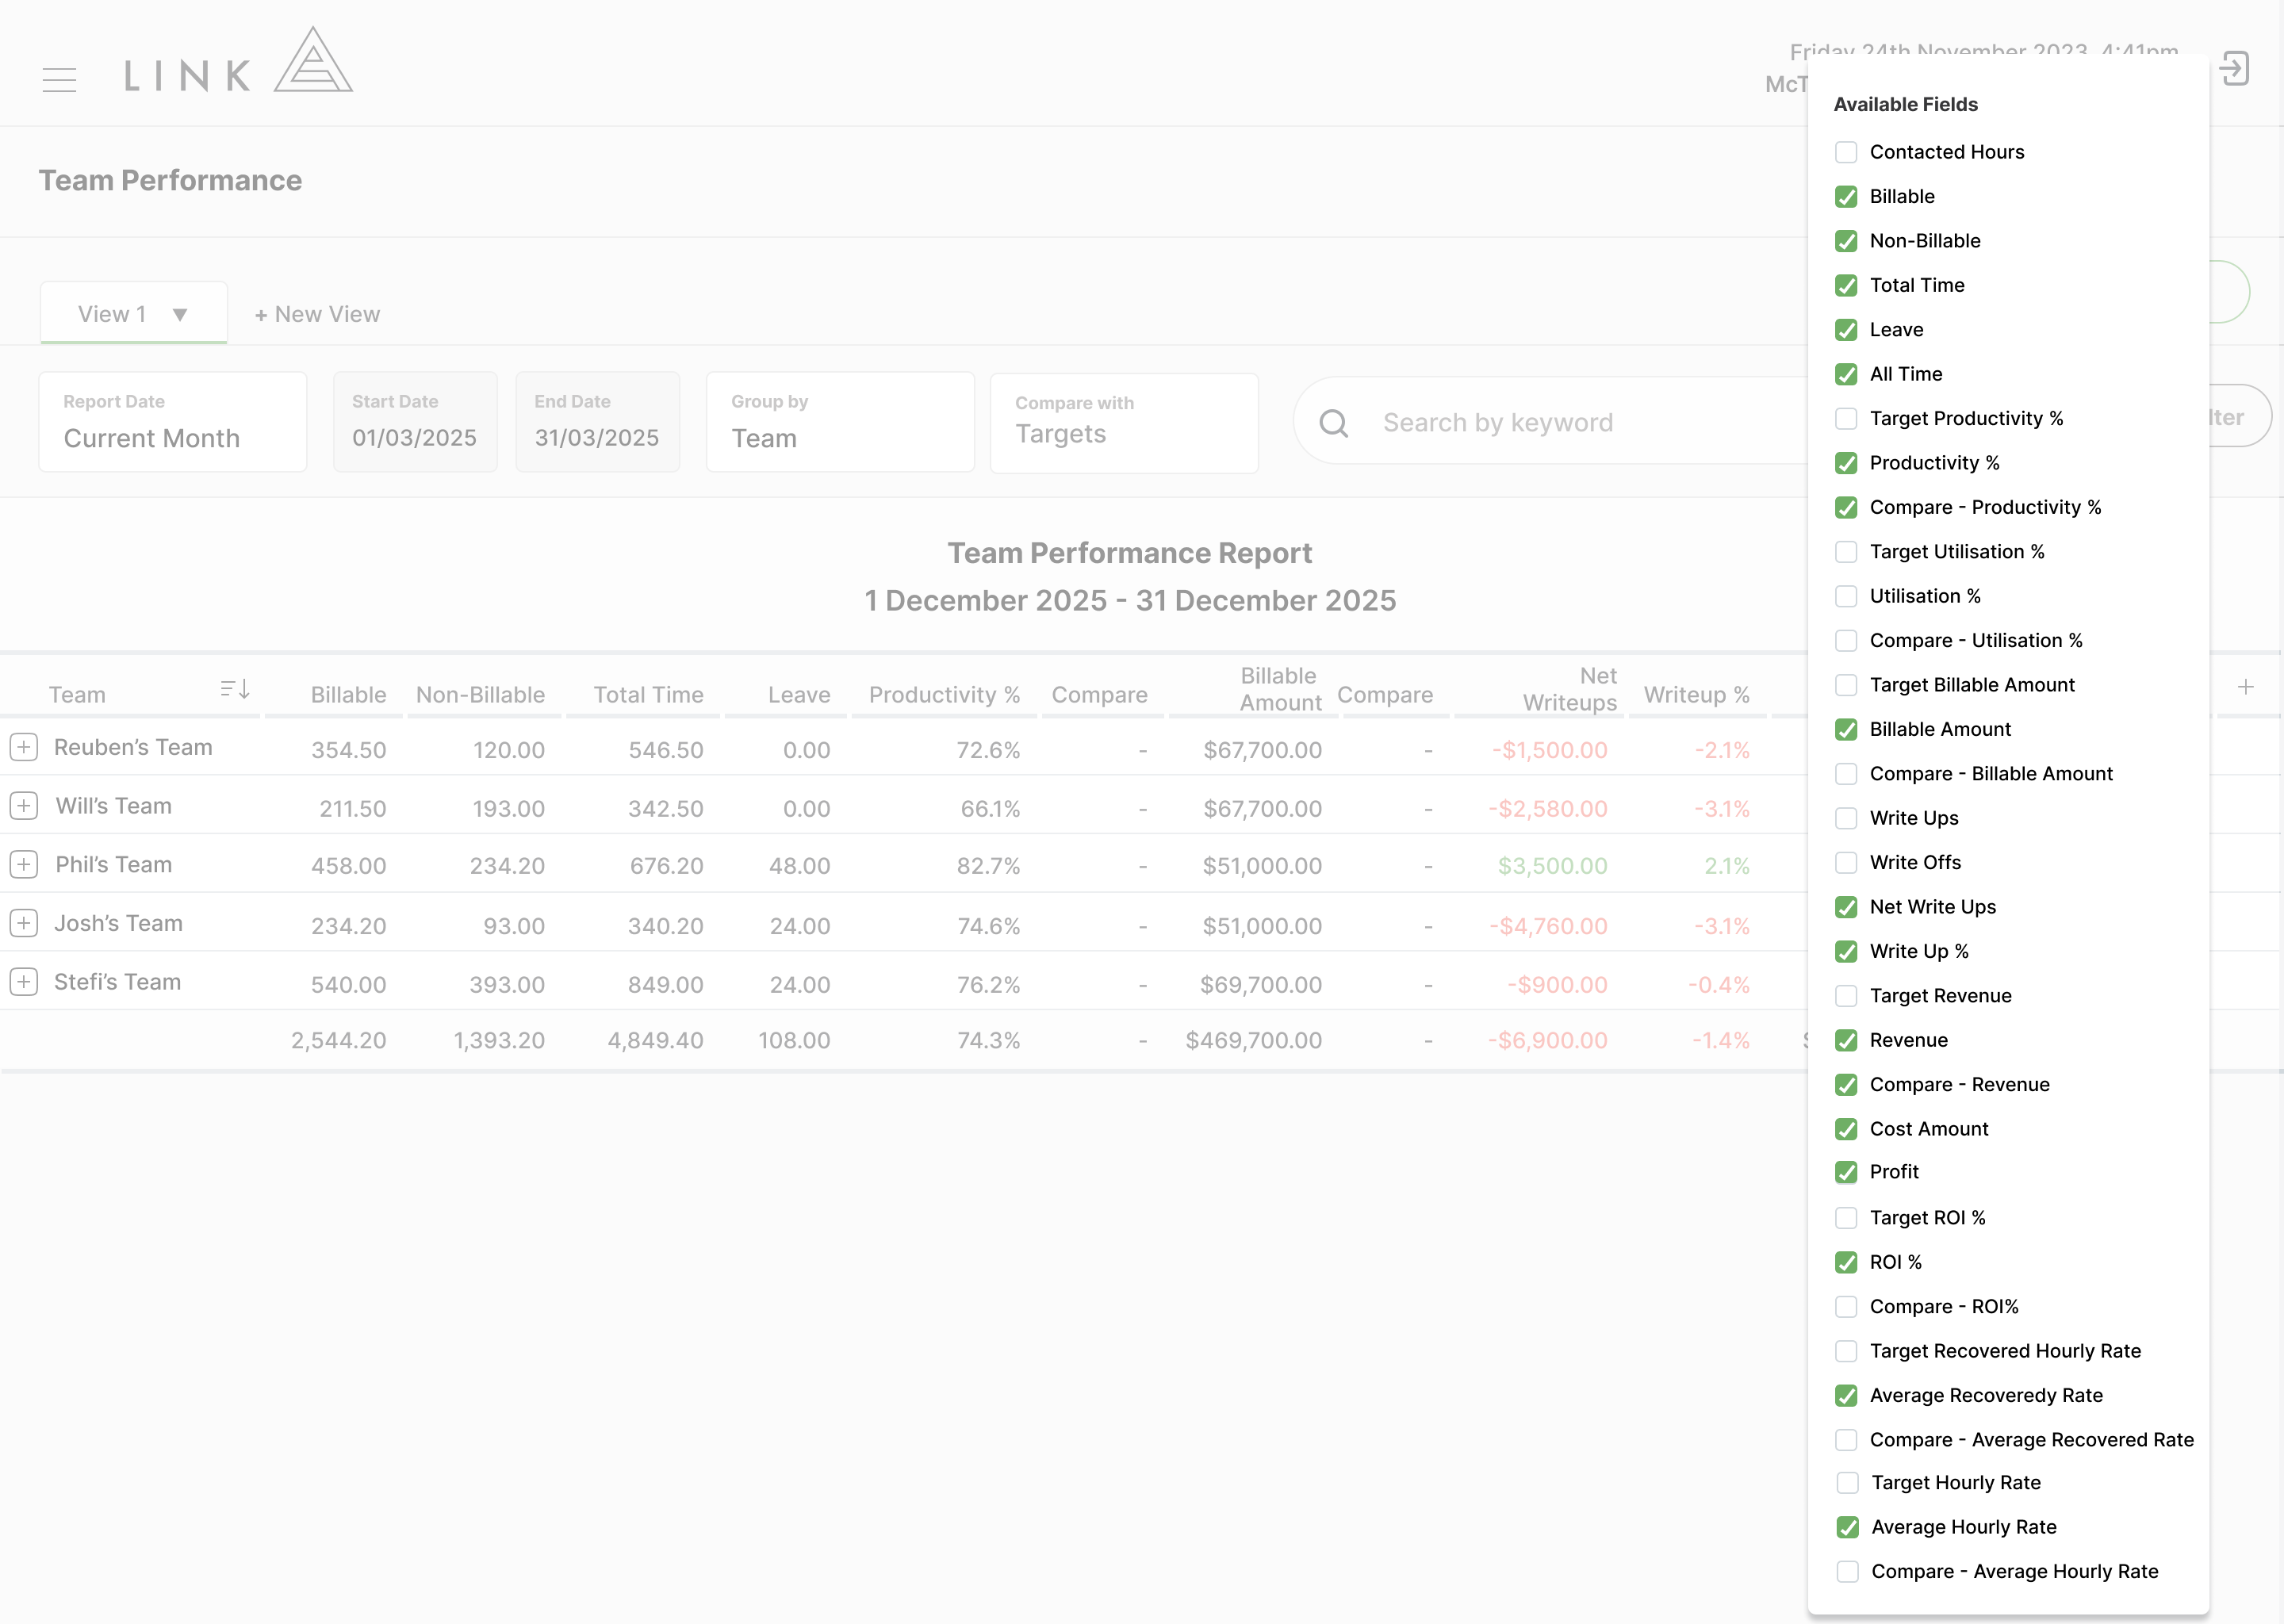Uncheck Average Recoveredy Rate field
Image resolution: width=2284 pixels, height=1624 pixels.
tap(1846, 1395)
